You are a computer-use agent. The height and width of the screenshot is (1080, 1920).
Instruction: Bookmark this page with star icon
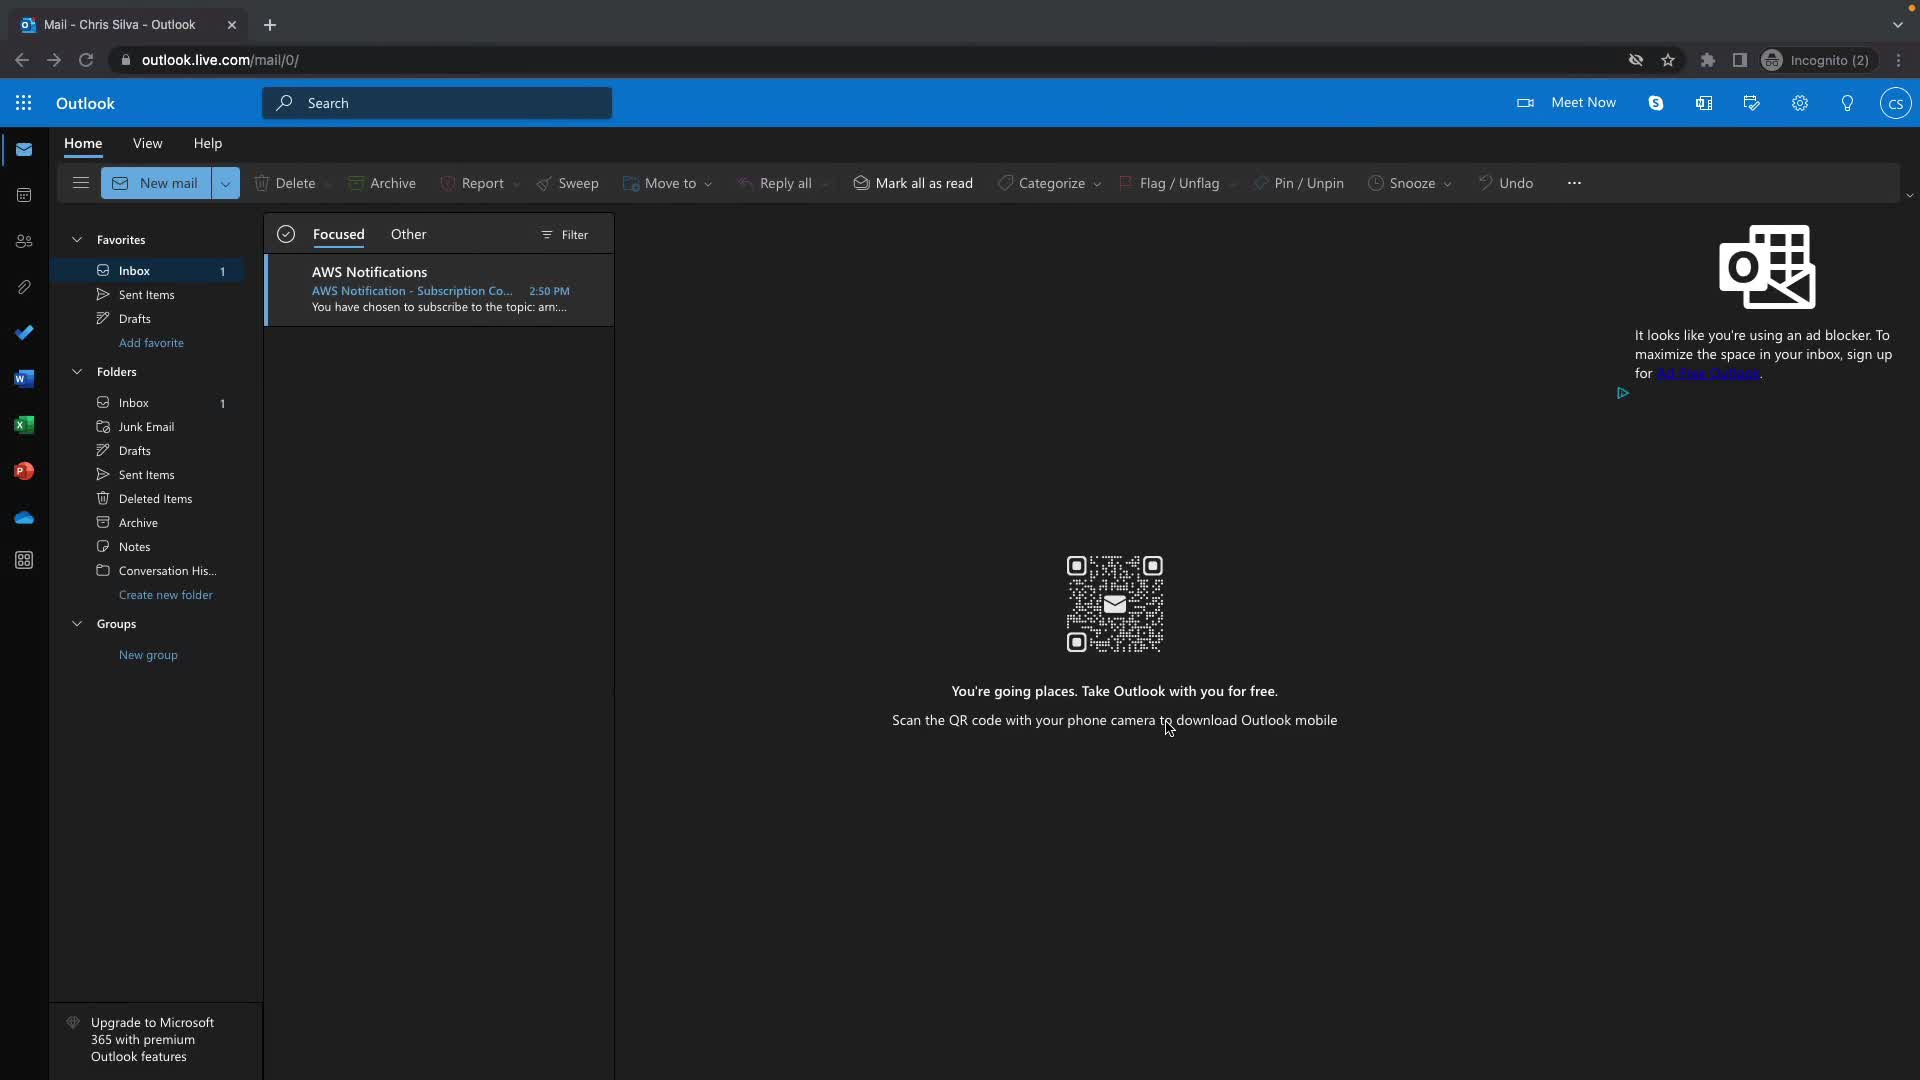pos(1668,60)
